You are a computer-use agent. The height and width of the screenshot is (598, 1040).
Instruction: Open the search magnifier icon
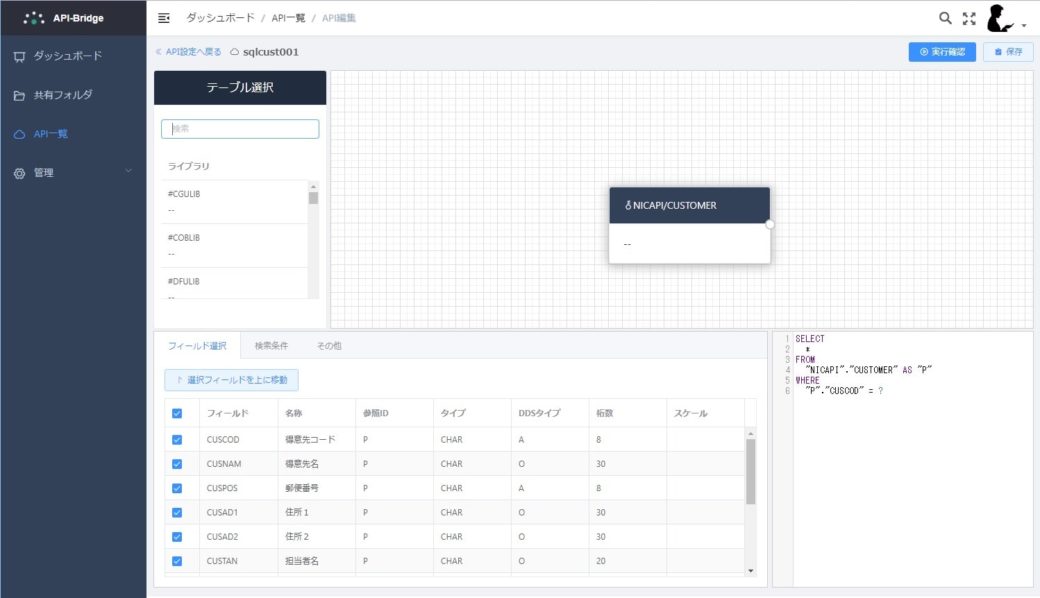click(x=944, y=16)
